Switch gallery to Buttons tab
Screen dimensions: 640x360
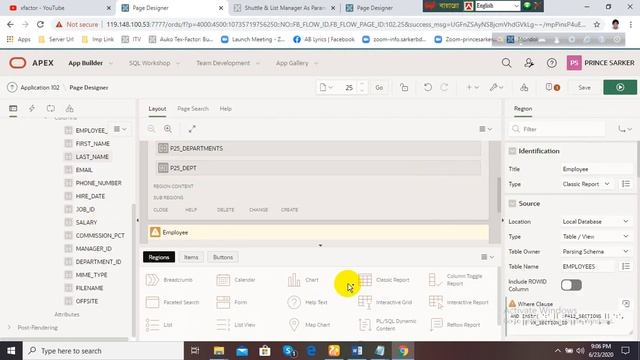tap(223, 257)
